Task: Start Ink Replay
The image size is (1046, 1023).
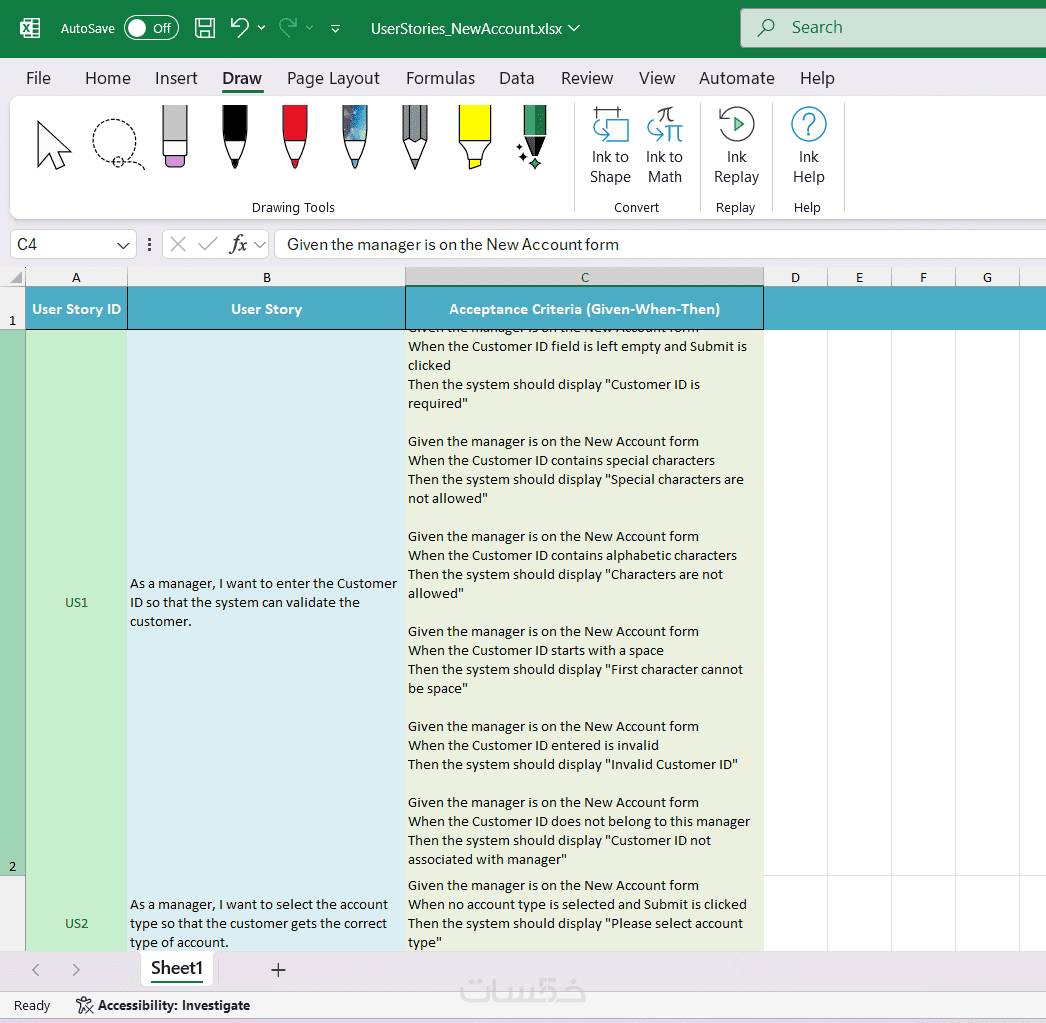Action: pos(736,147)
